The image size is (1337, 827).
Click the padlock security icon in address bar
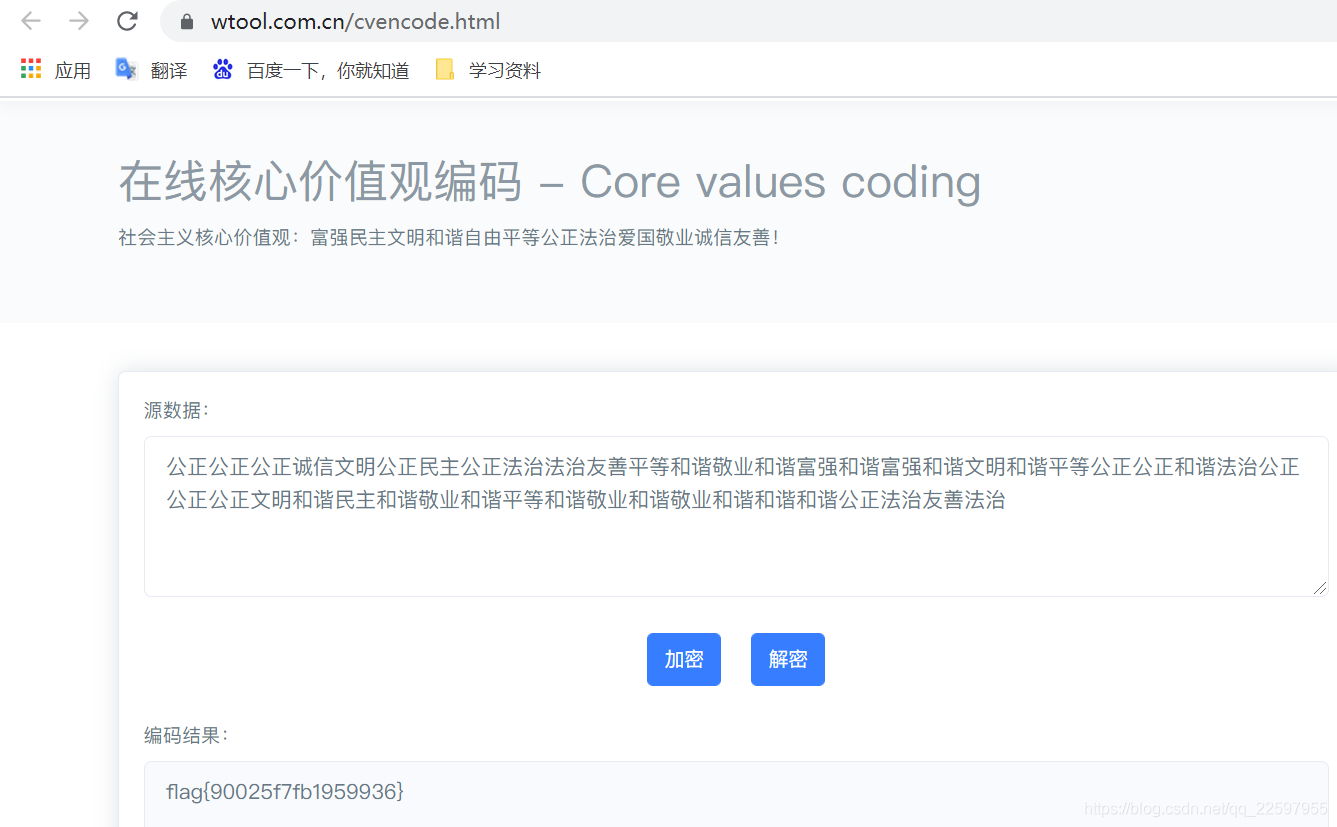[x=186, y=20]
